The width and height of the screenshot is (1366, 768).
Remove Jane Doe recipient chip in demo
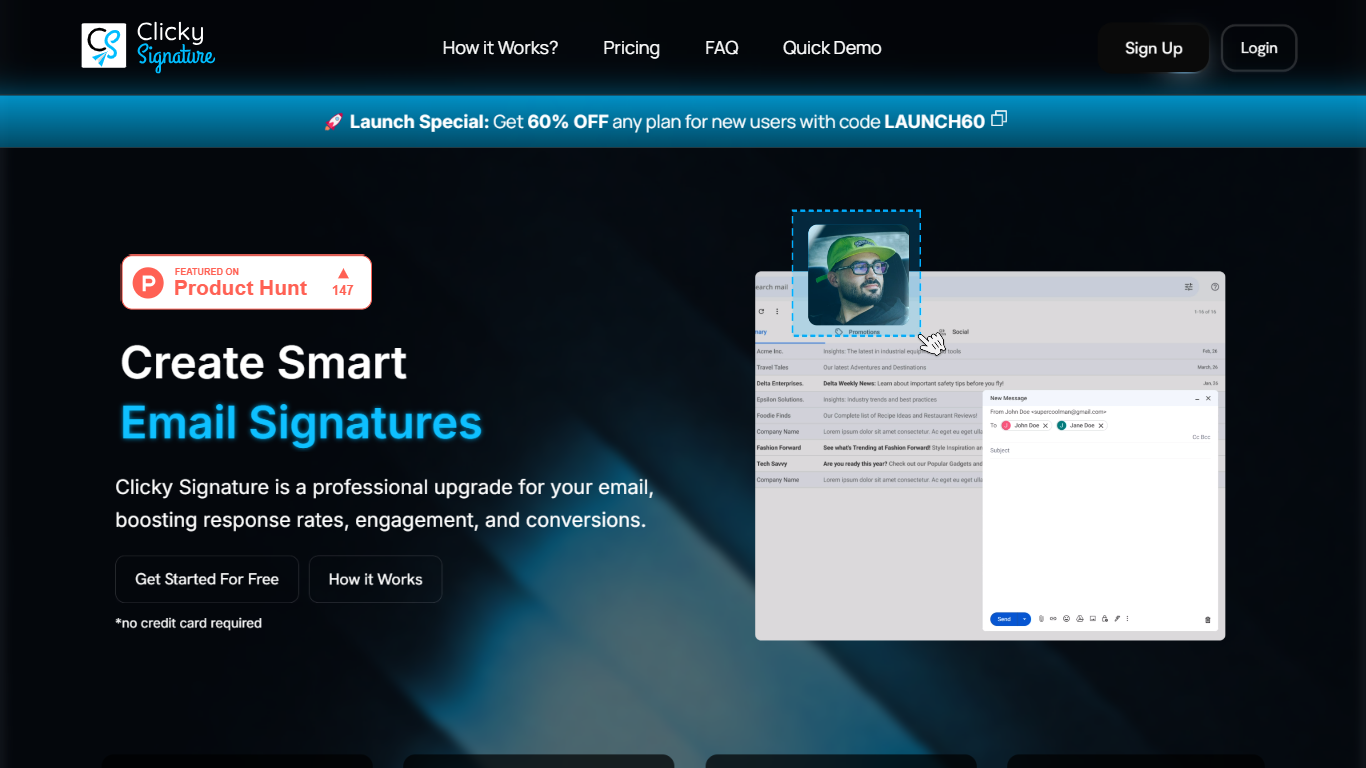coord(1101,426)
